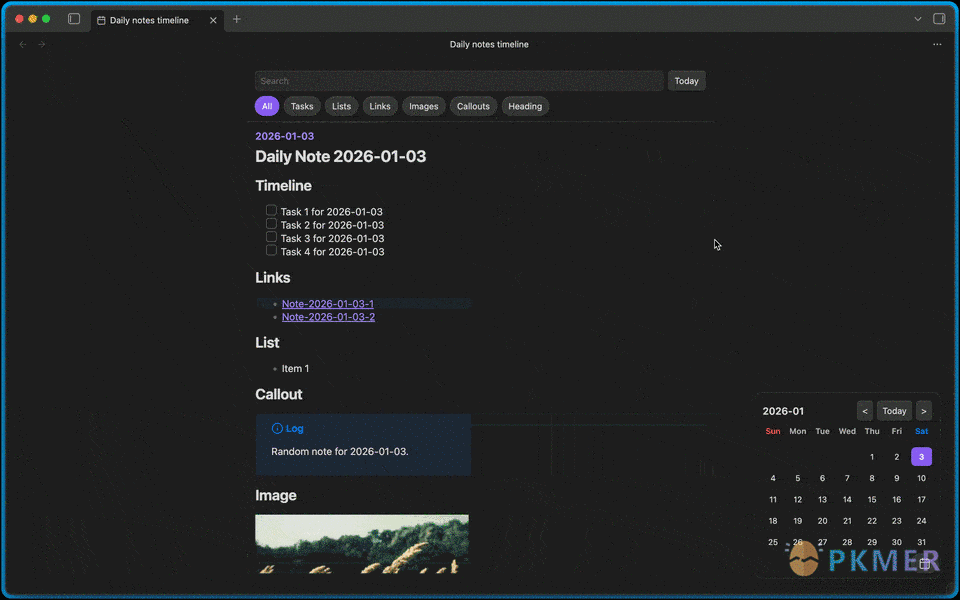Navigate back with the left arrow
The height and width of the screenshot is (600, 960).
[23, 44]
